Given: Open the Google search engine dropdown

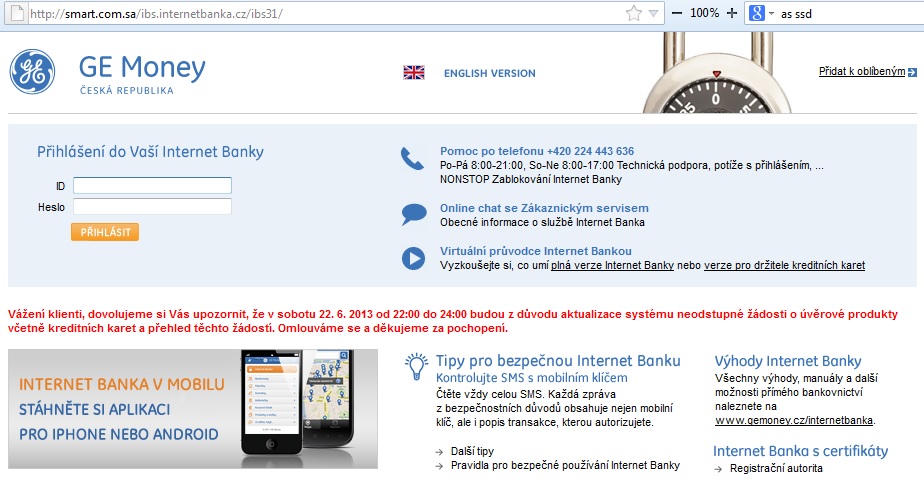Looking at the screenshot, I should pyautogui.click(x=761, y=13).
